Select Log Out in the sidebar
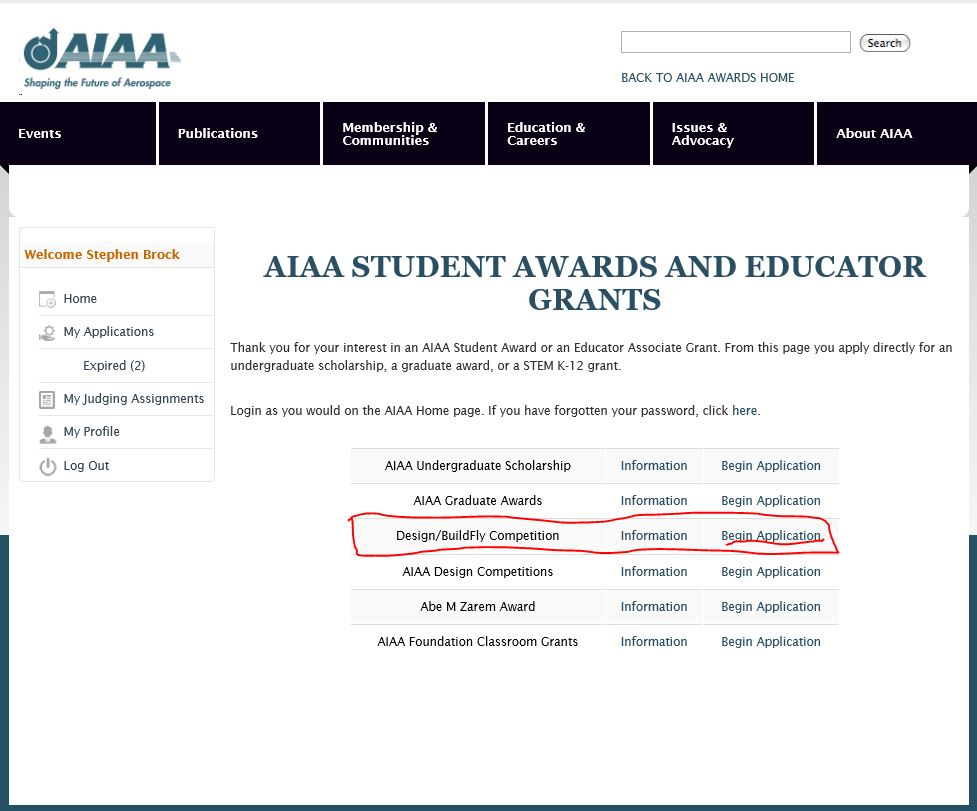This screenshot has width=977, height=811. tap(86, 465)
